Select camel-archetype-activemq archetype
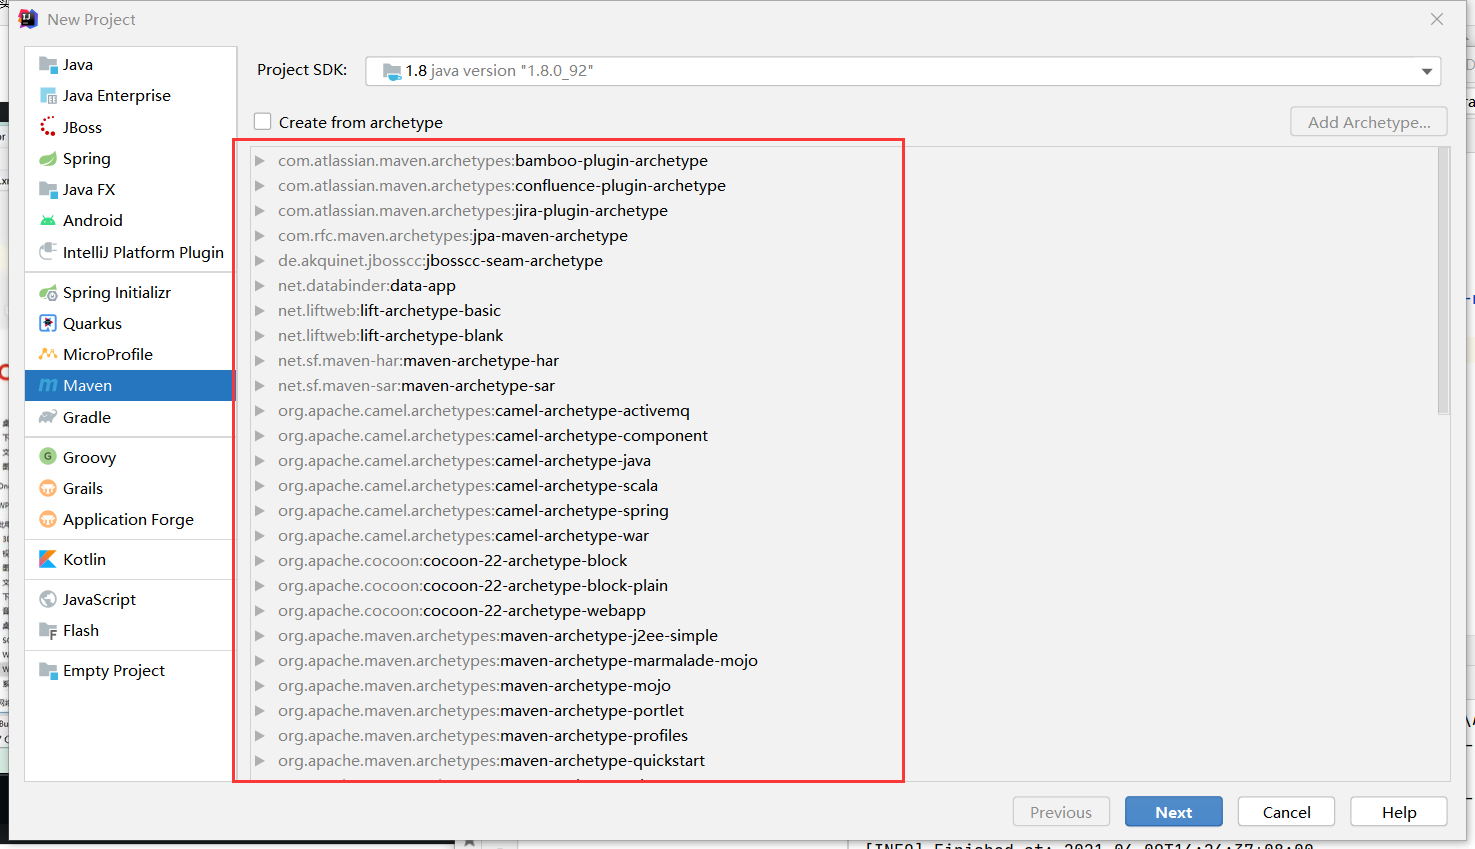The image size is (1475, 849). tap(484, 410)
